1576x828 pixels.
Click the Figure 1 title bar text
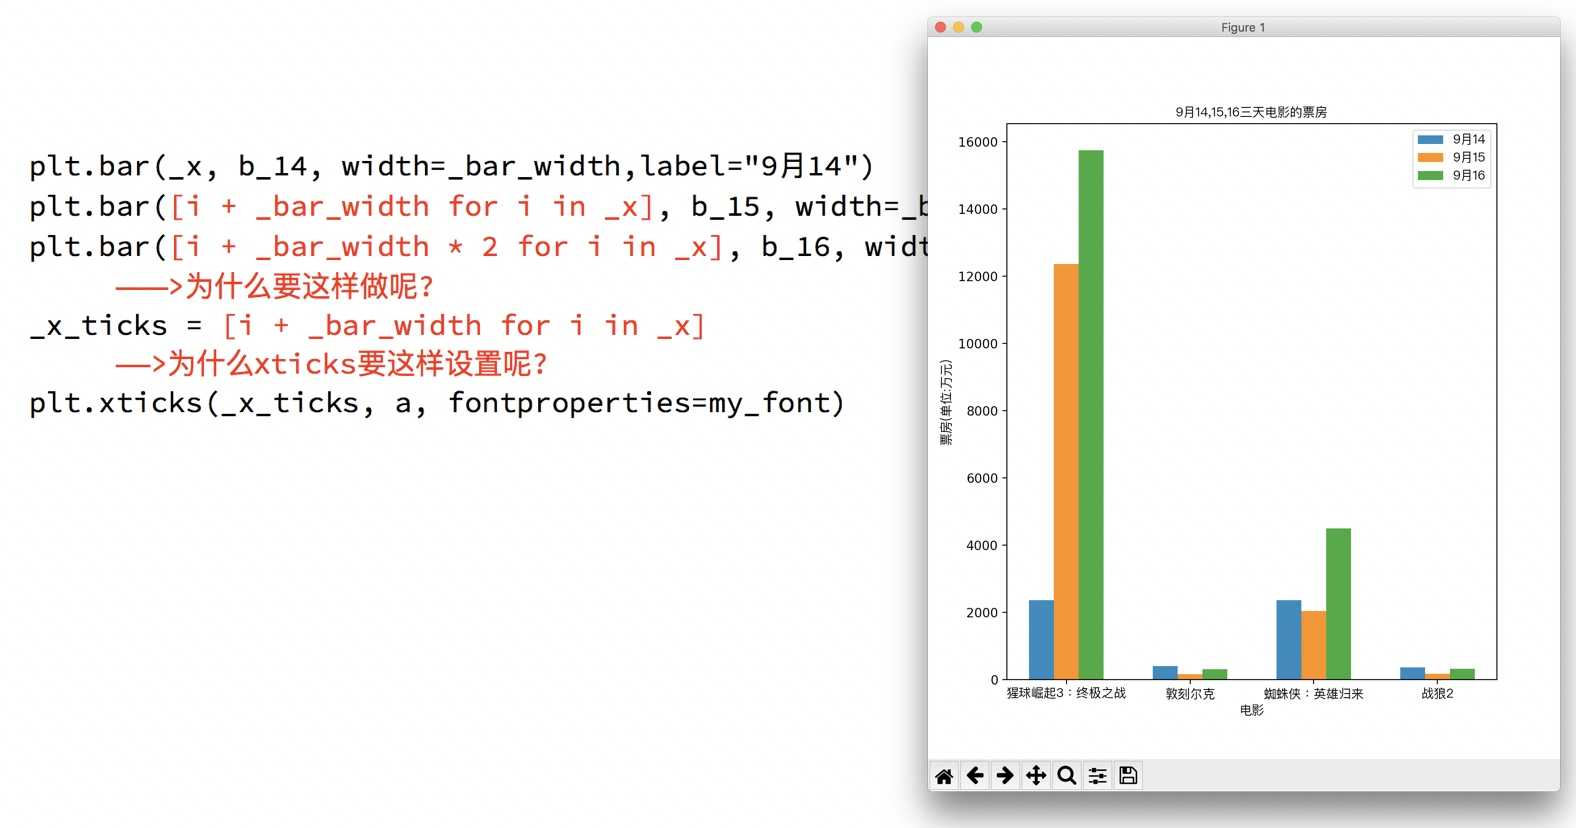[x=1243, y=28]
